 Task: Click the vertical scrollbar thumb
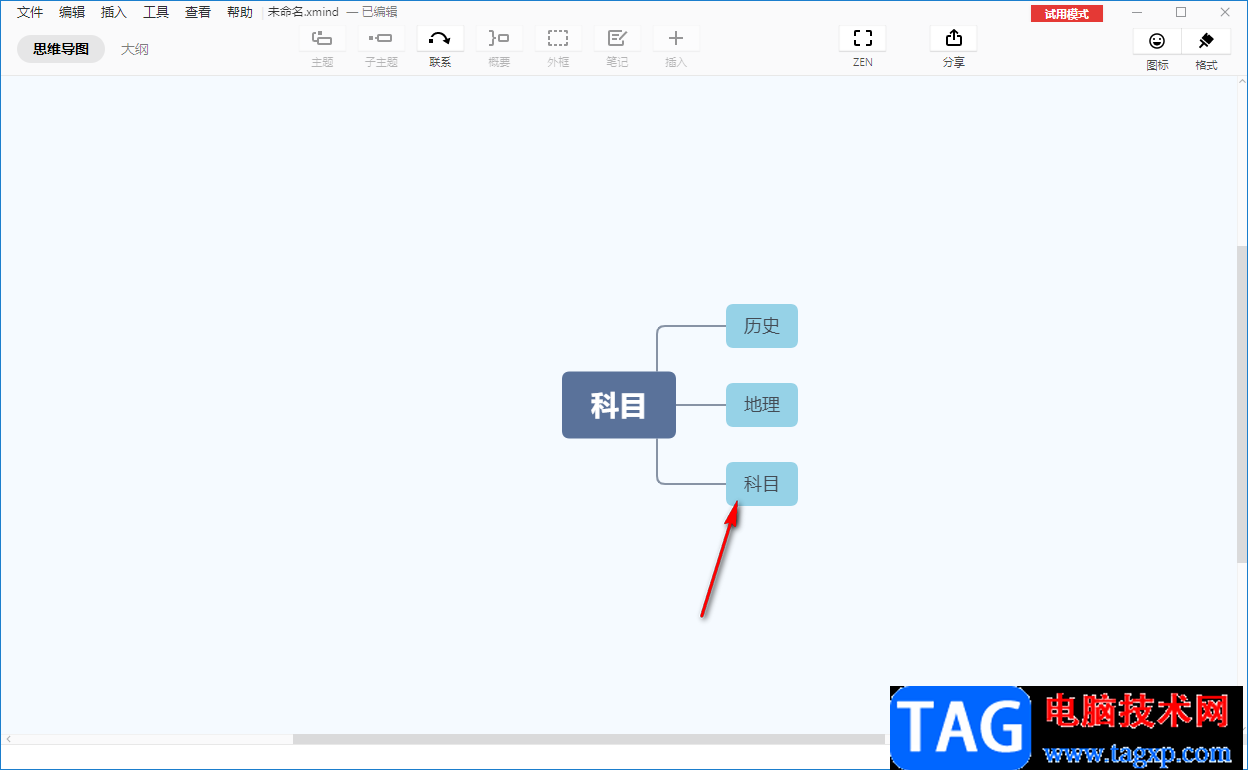(x=1242, y=404)
